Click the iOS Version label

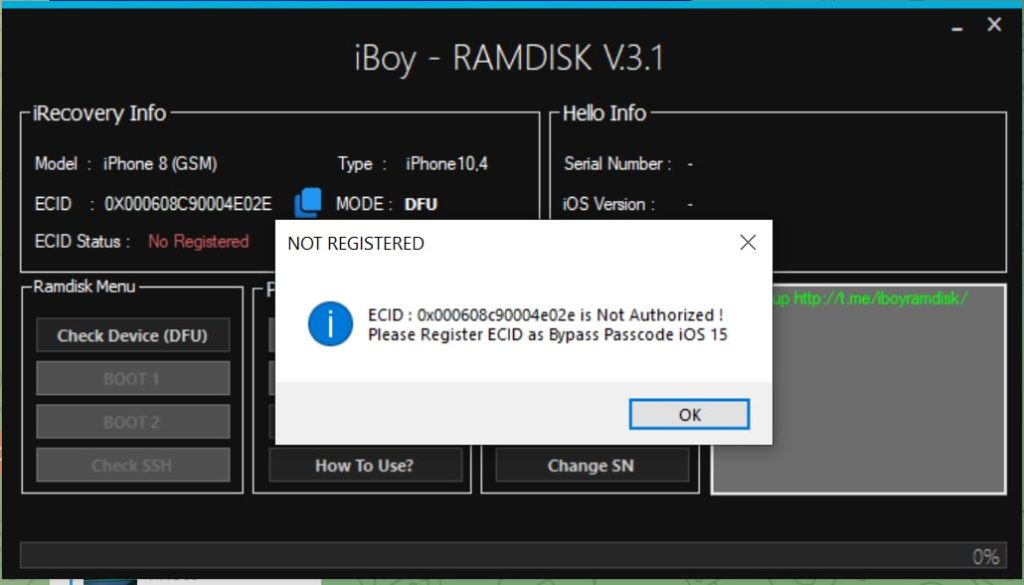click(609, 204)
